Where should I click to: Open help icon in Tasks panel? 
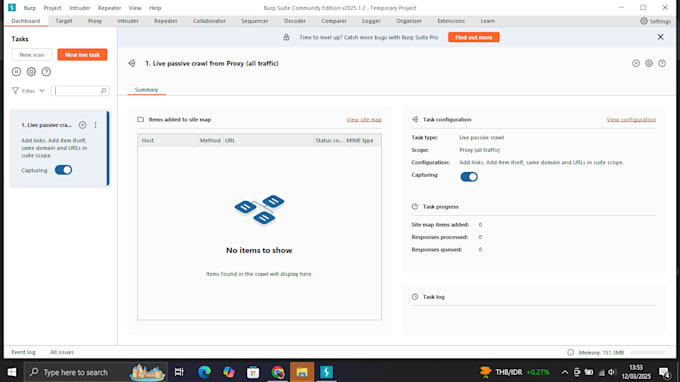point(46,72)
